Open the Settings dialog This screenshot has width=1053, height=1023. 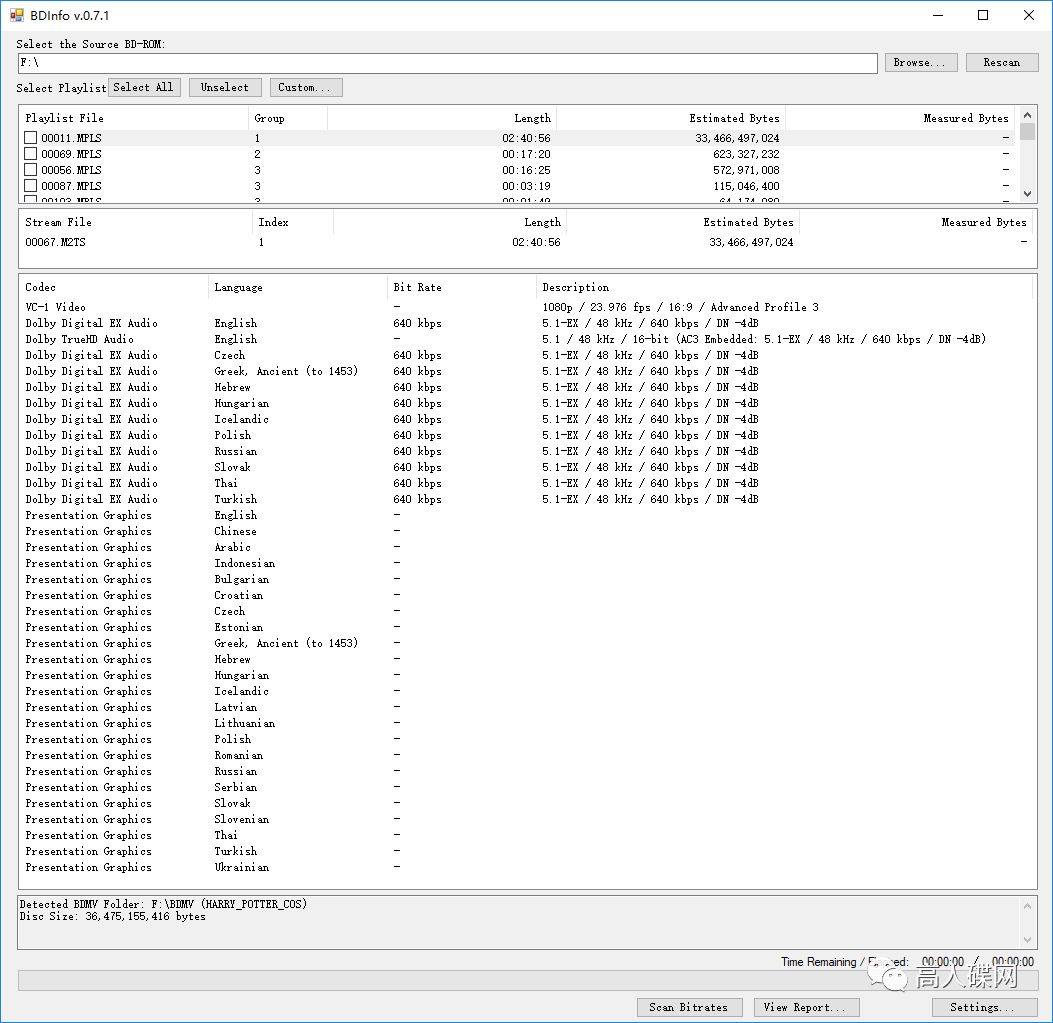click(981, 1007)
